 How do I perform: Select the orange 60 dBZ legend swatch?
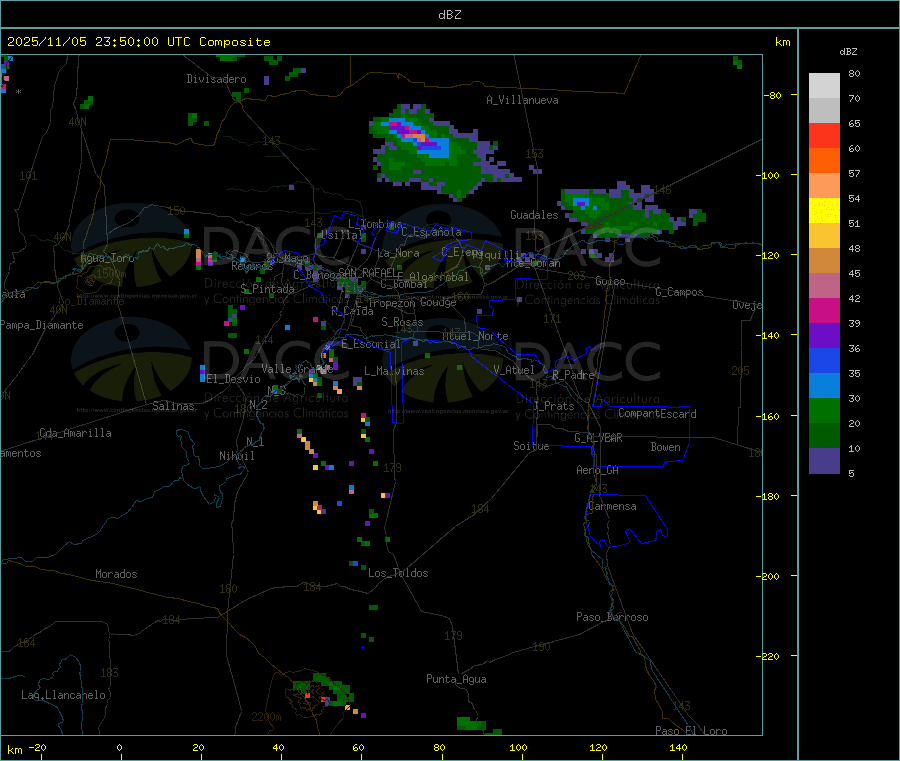coord(824,160)
